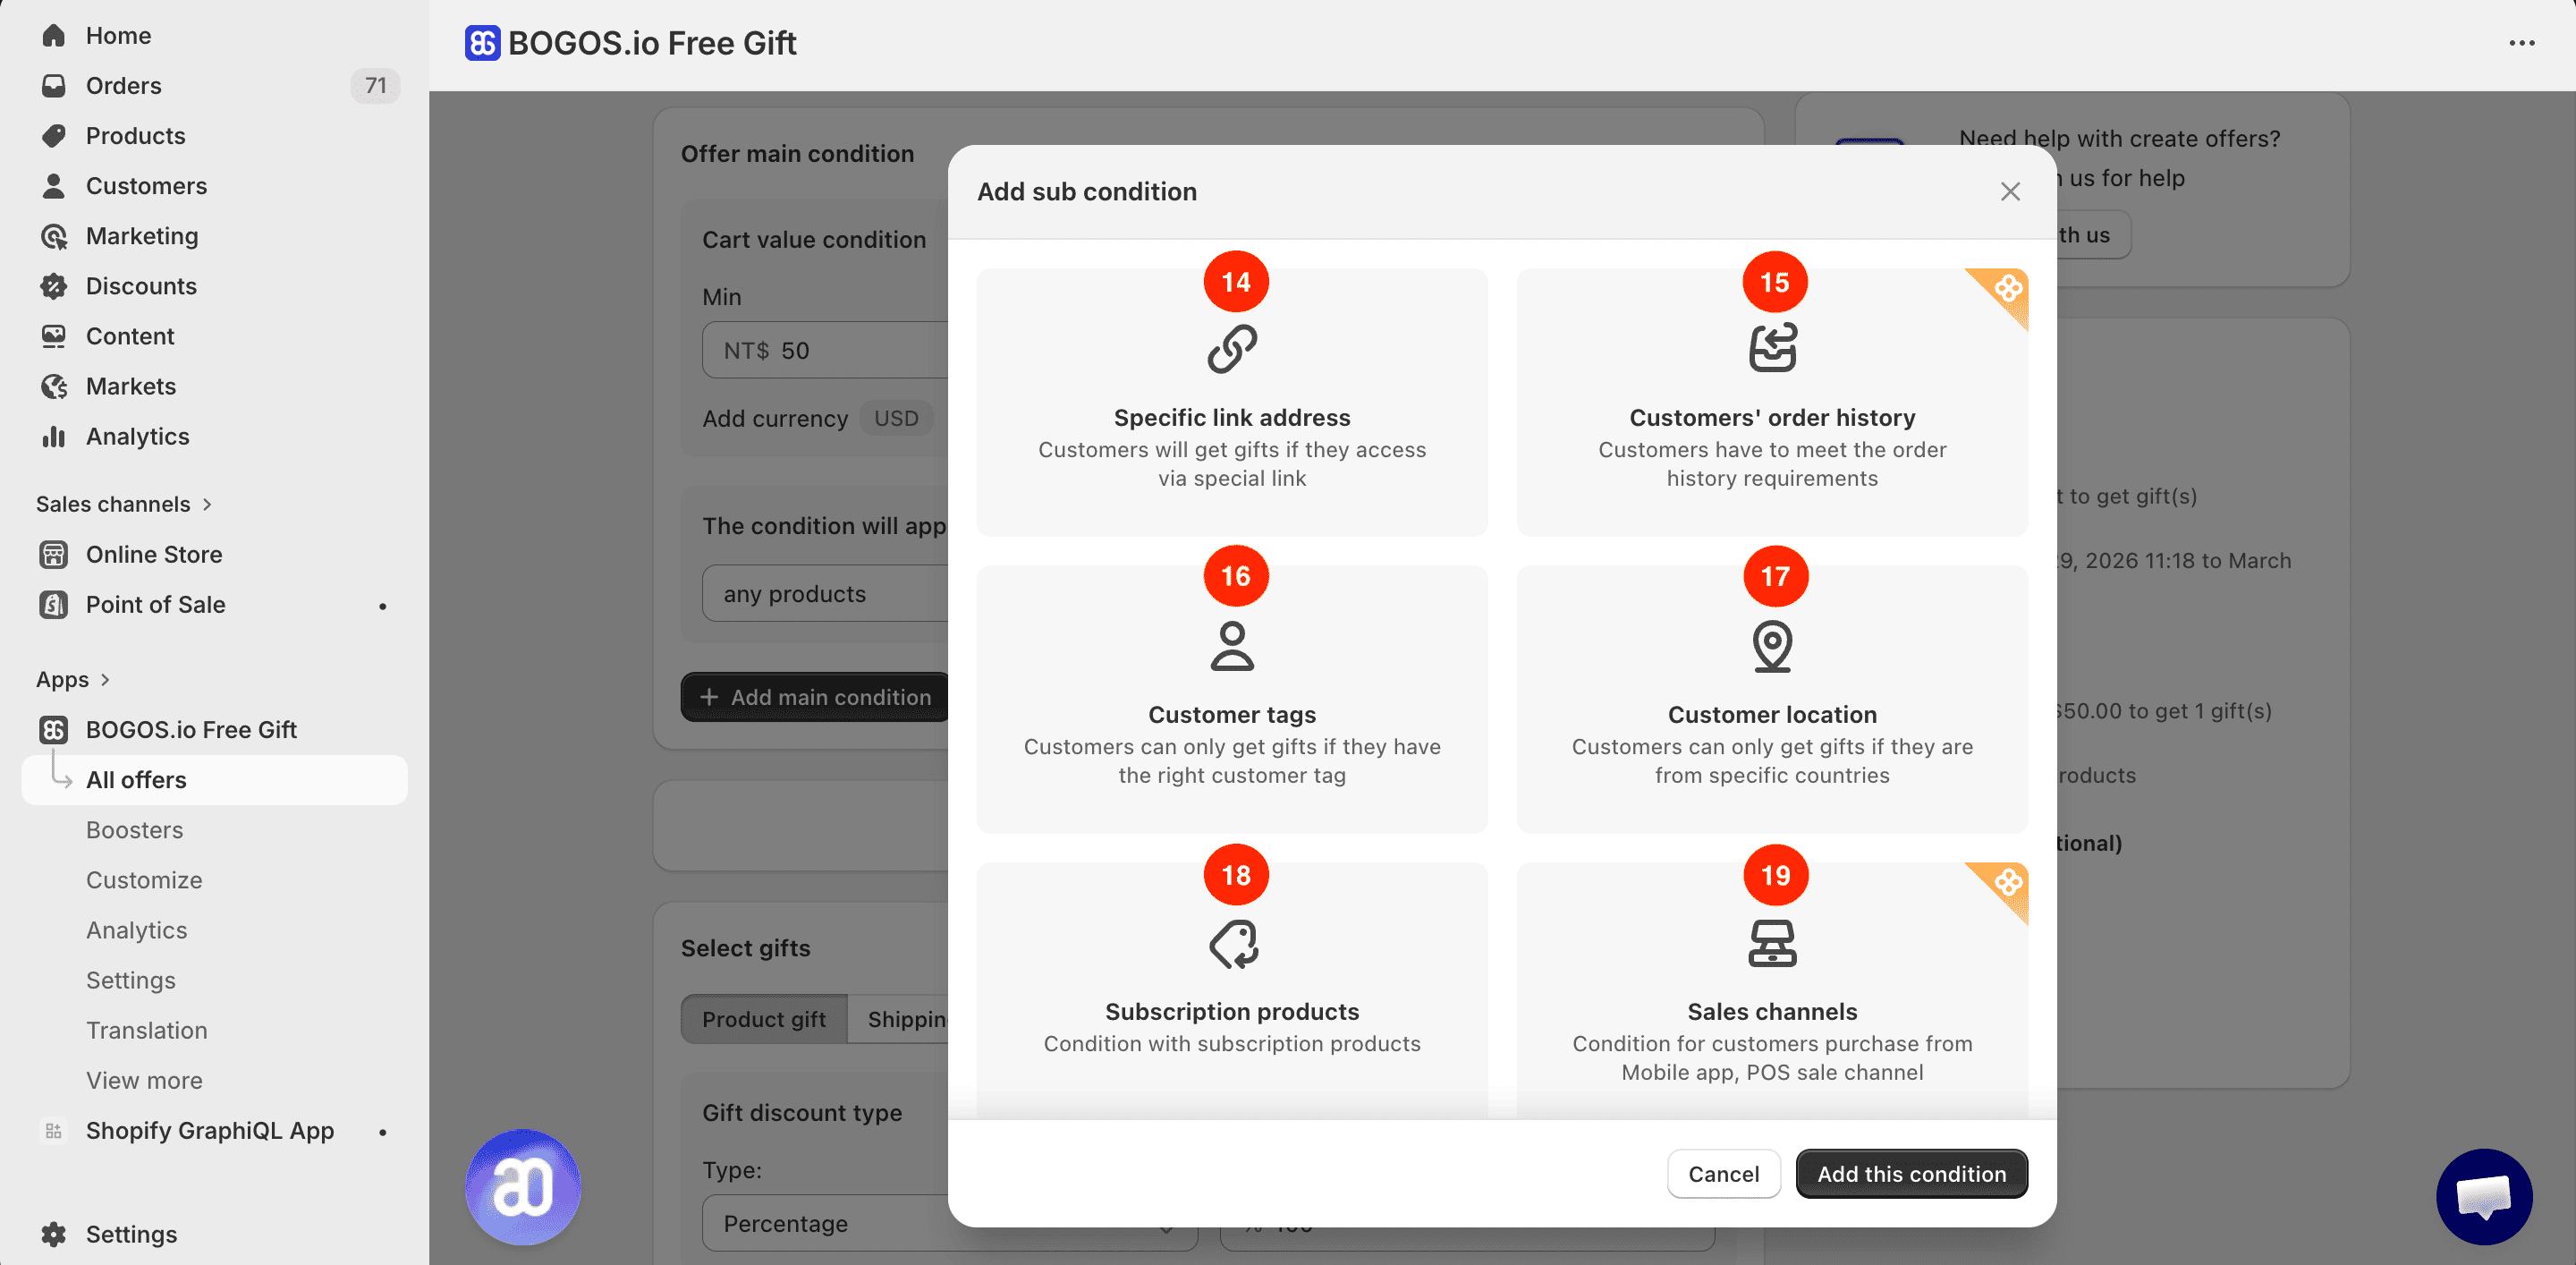
Task: Click the Online Store storefront icon
Action: pos(54,554)
